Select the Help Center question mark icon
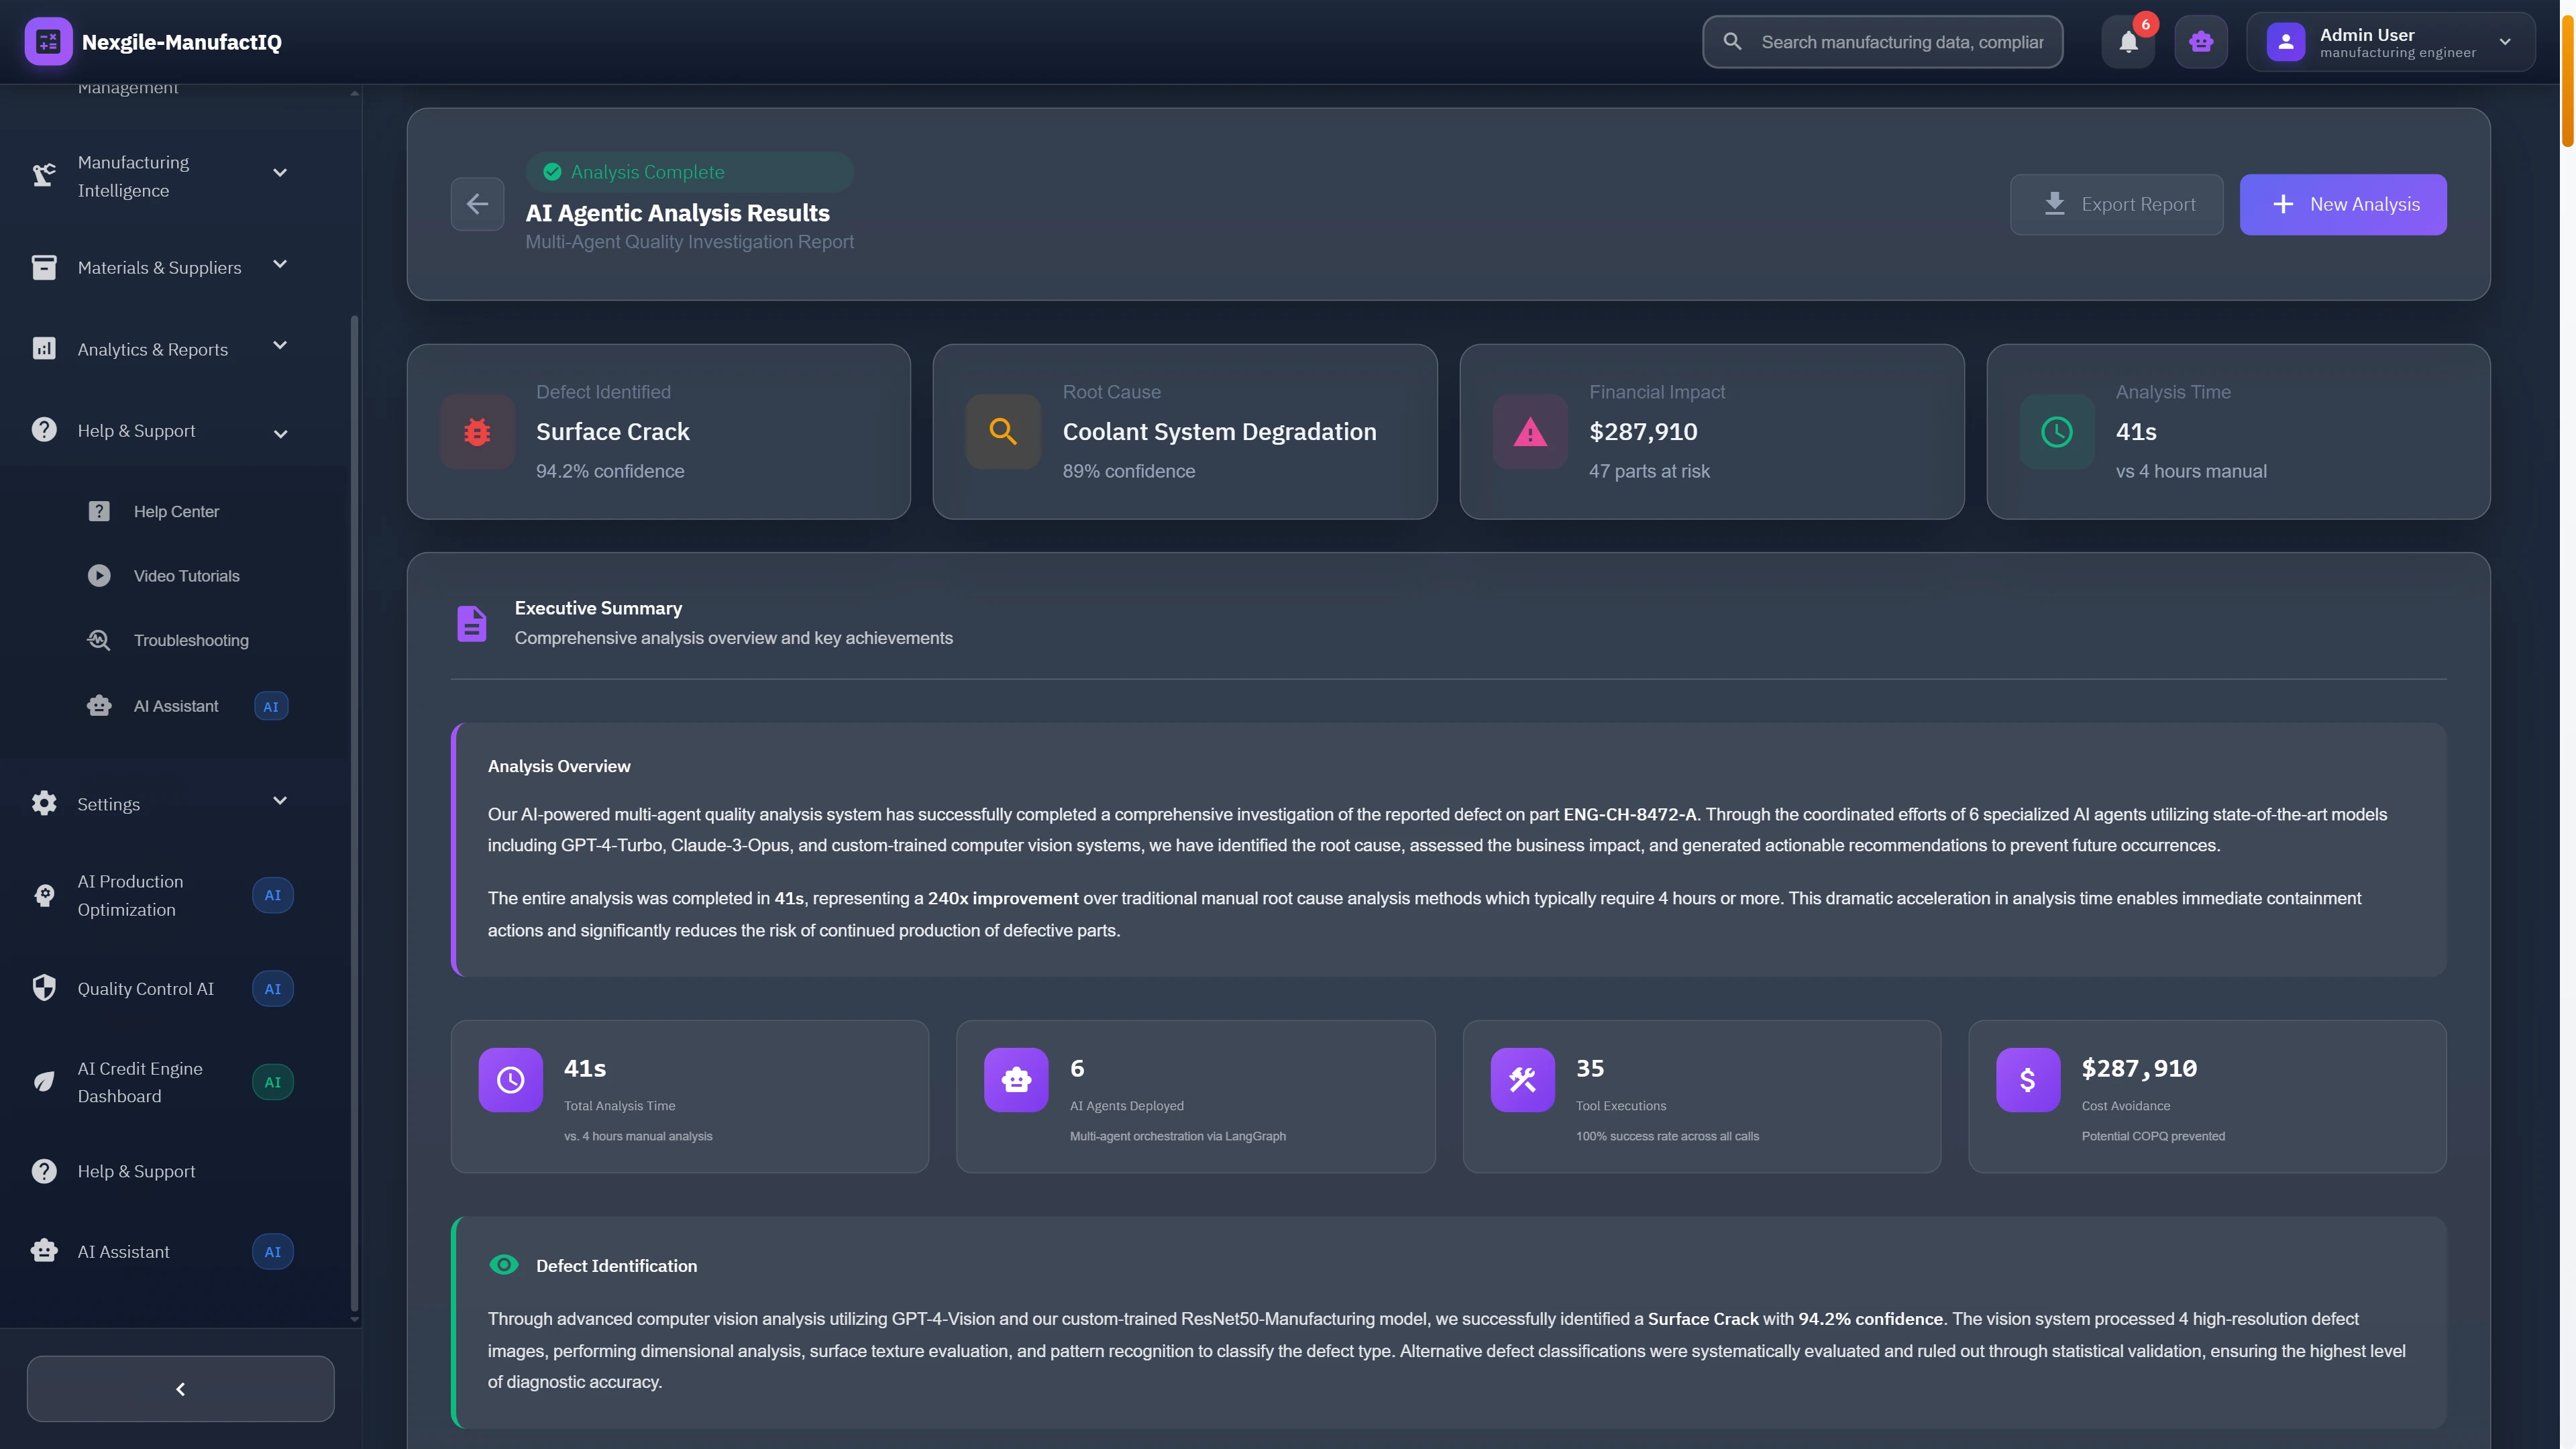2576x1449 pixels. click(98, 510)
